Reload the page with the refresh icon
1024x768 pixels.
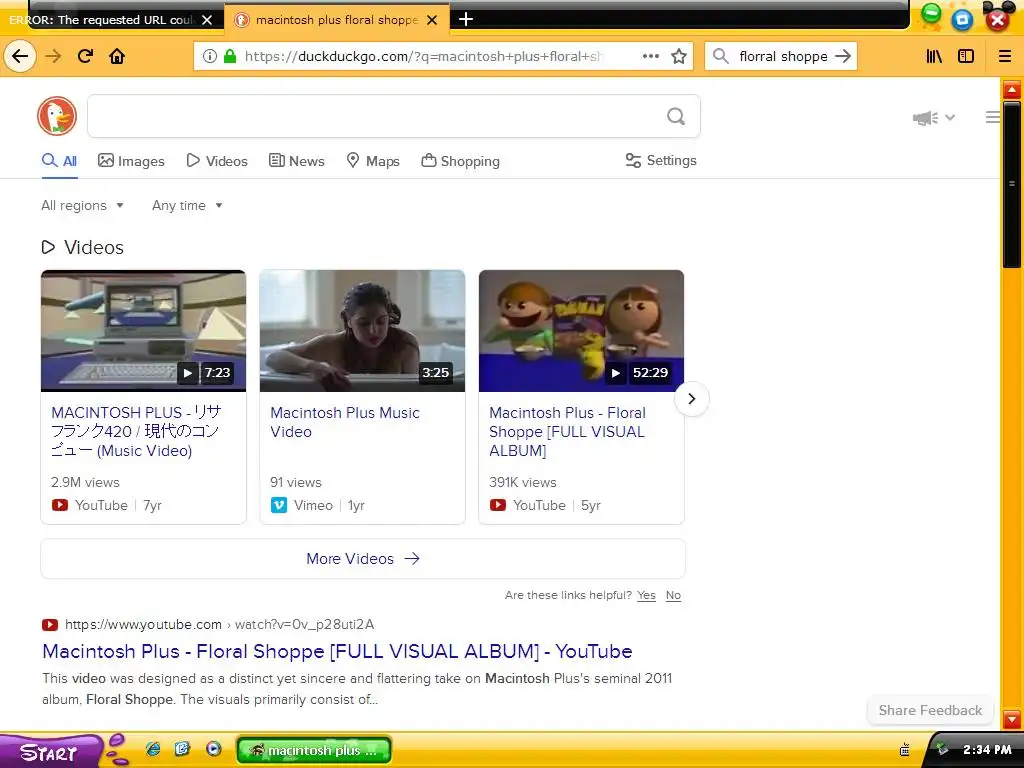point(86,56)
